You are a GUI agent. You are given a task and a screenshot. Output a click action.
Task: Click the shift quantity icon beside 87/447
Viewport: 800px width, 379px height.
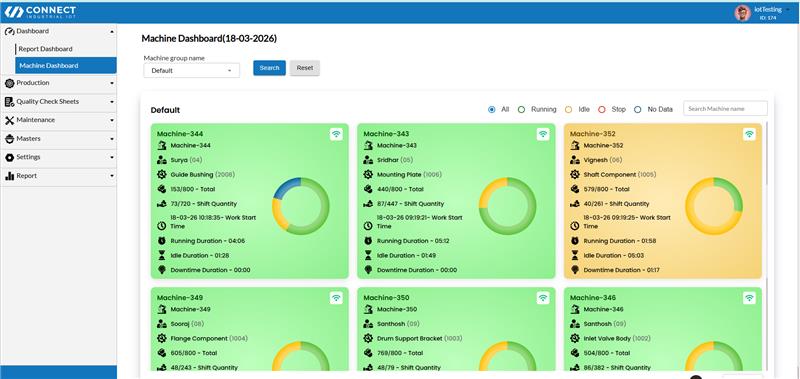click(368, 204)
